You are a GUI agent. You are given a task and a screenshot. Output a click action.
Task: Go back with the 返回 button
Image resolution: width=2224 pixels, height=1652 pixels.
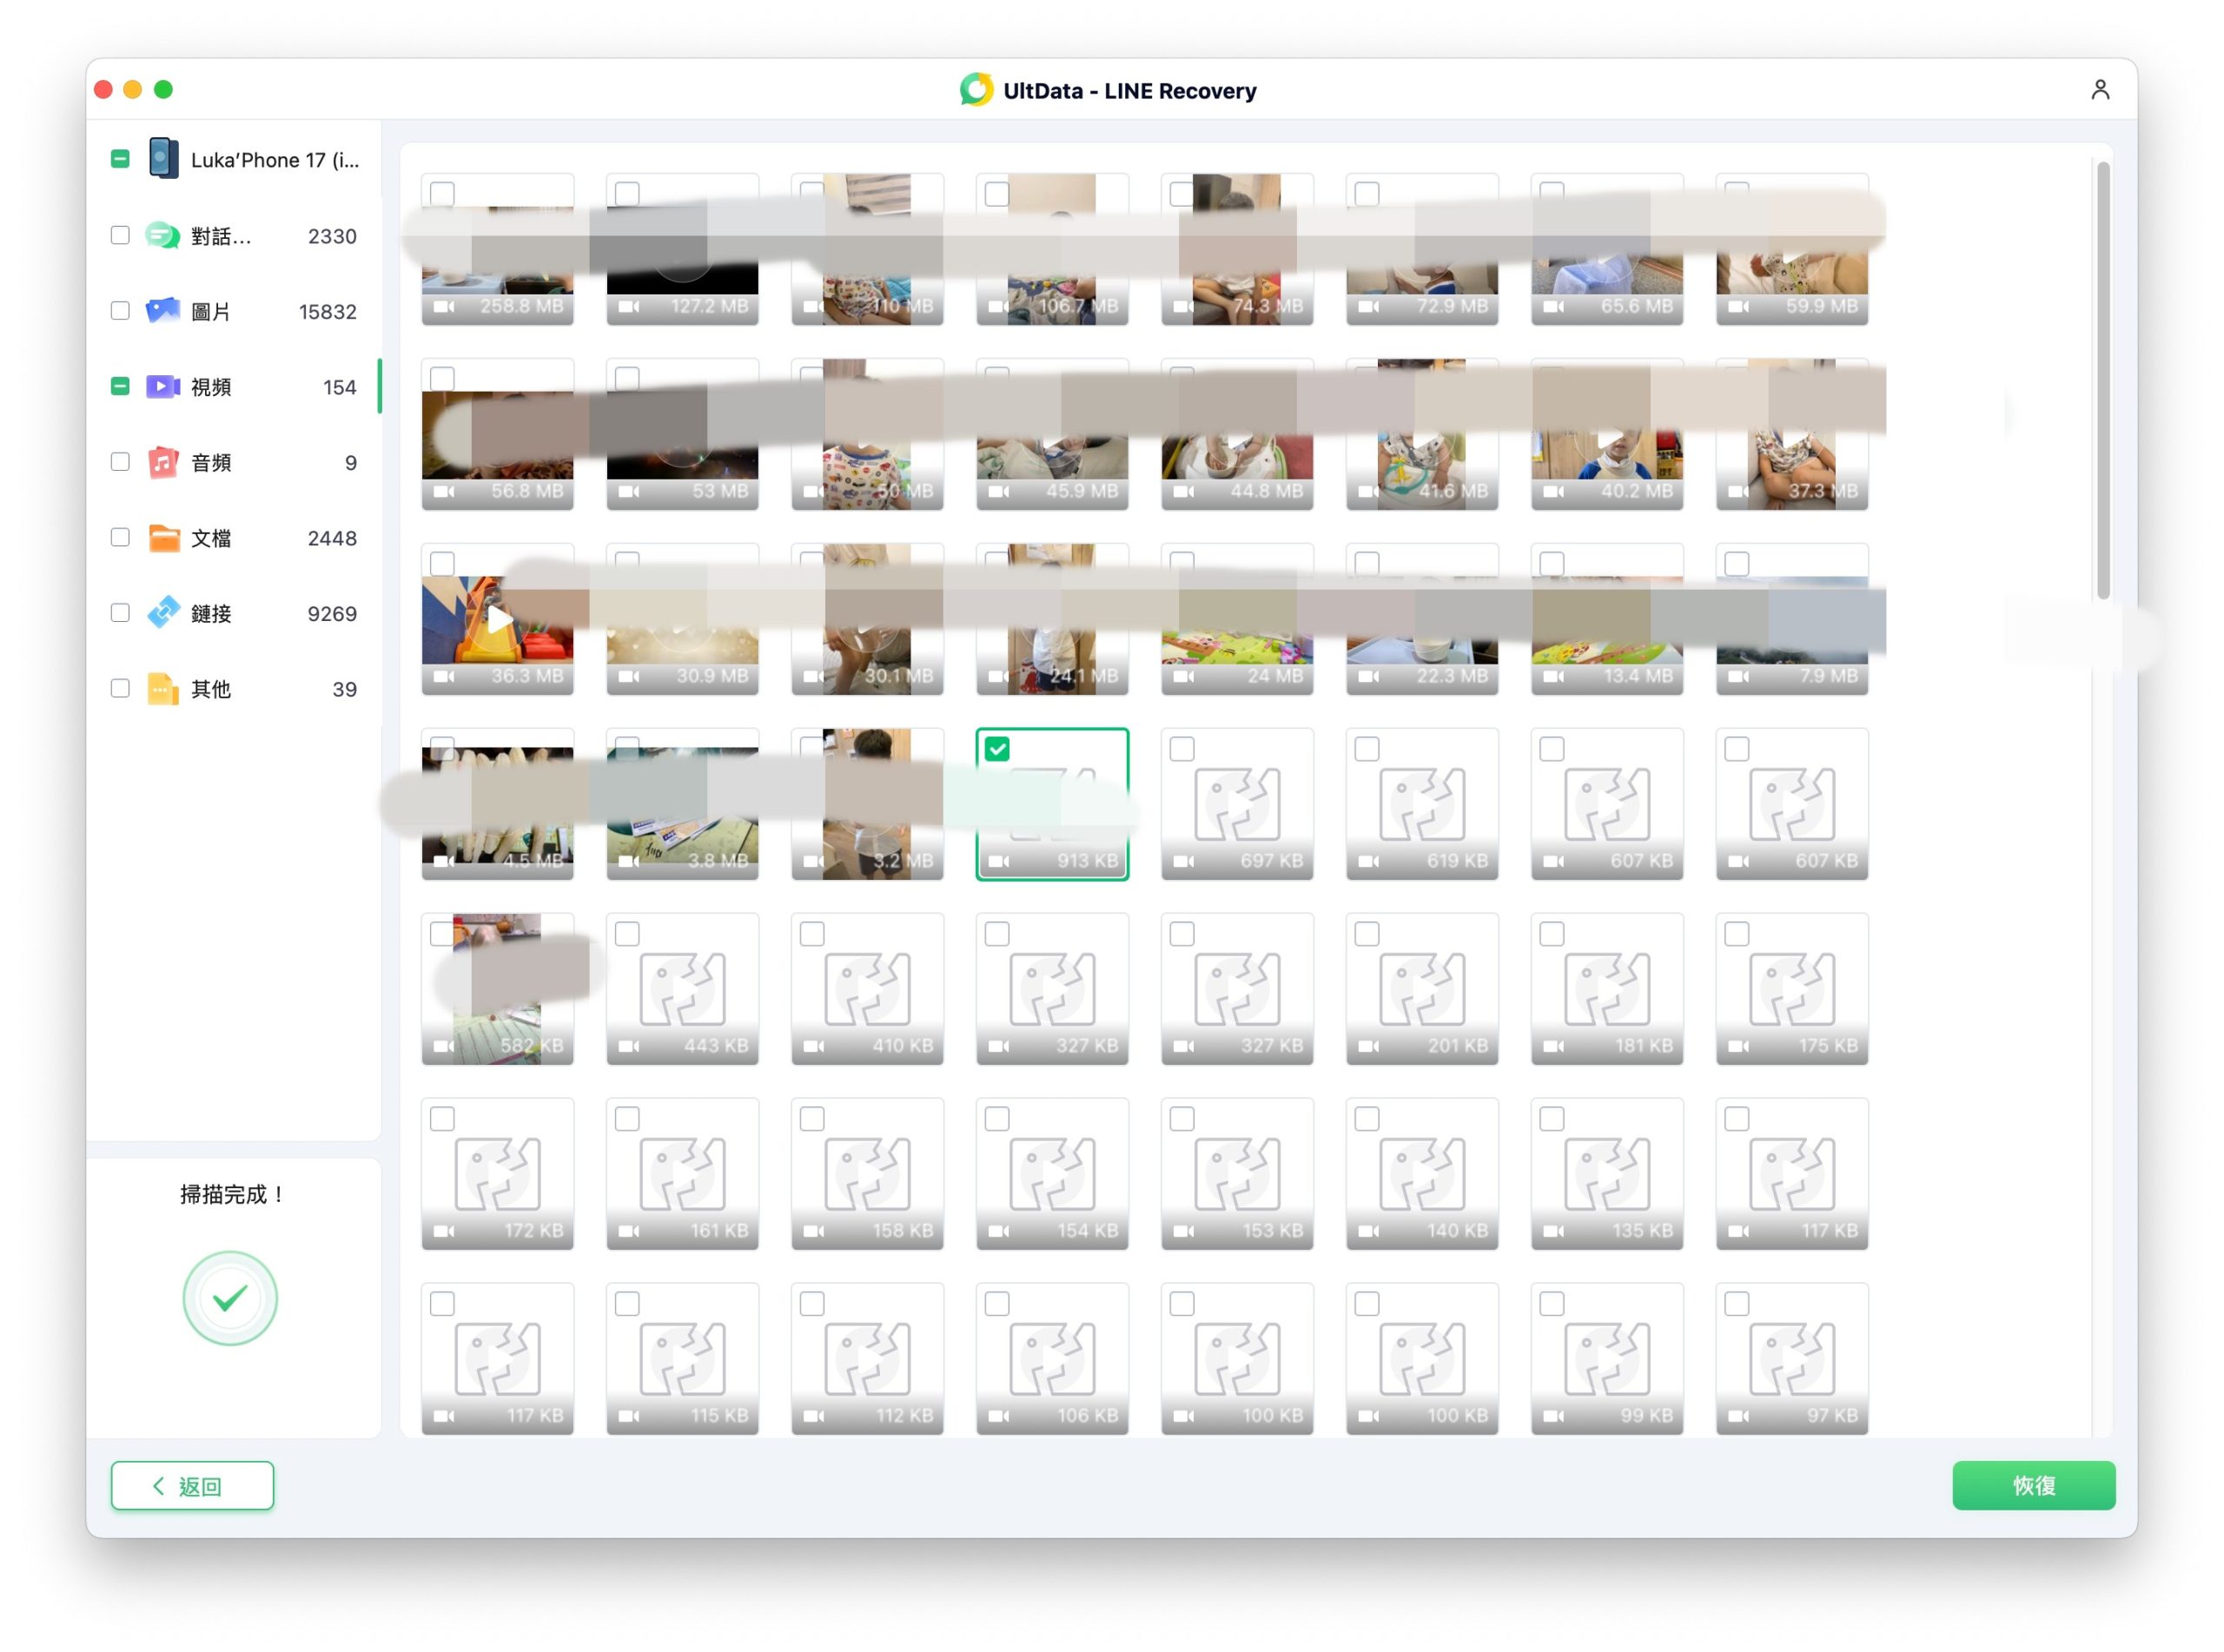tap(192, 1485)
